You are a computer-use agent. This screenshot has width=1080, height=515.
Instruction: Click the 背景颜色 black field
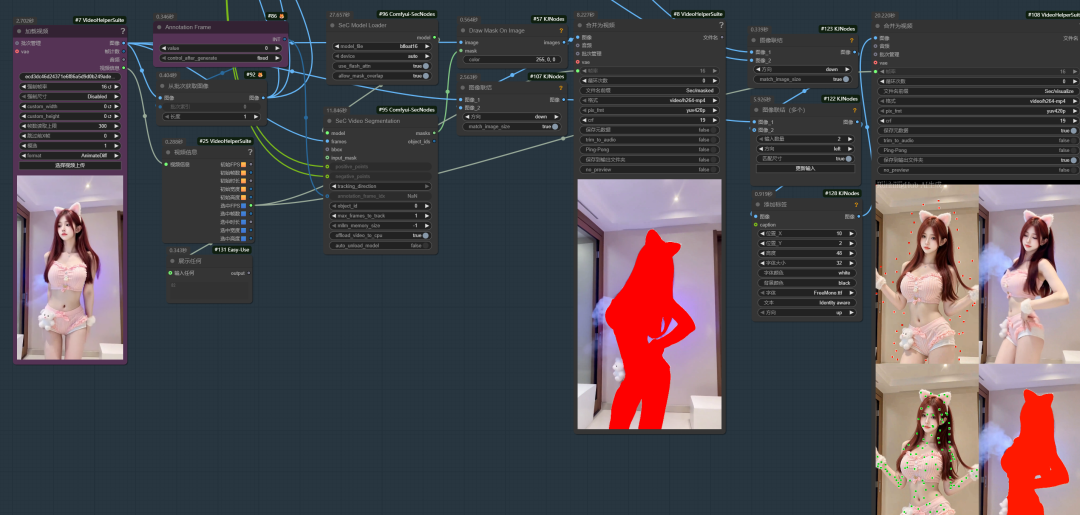(807, 282)
